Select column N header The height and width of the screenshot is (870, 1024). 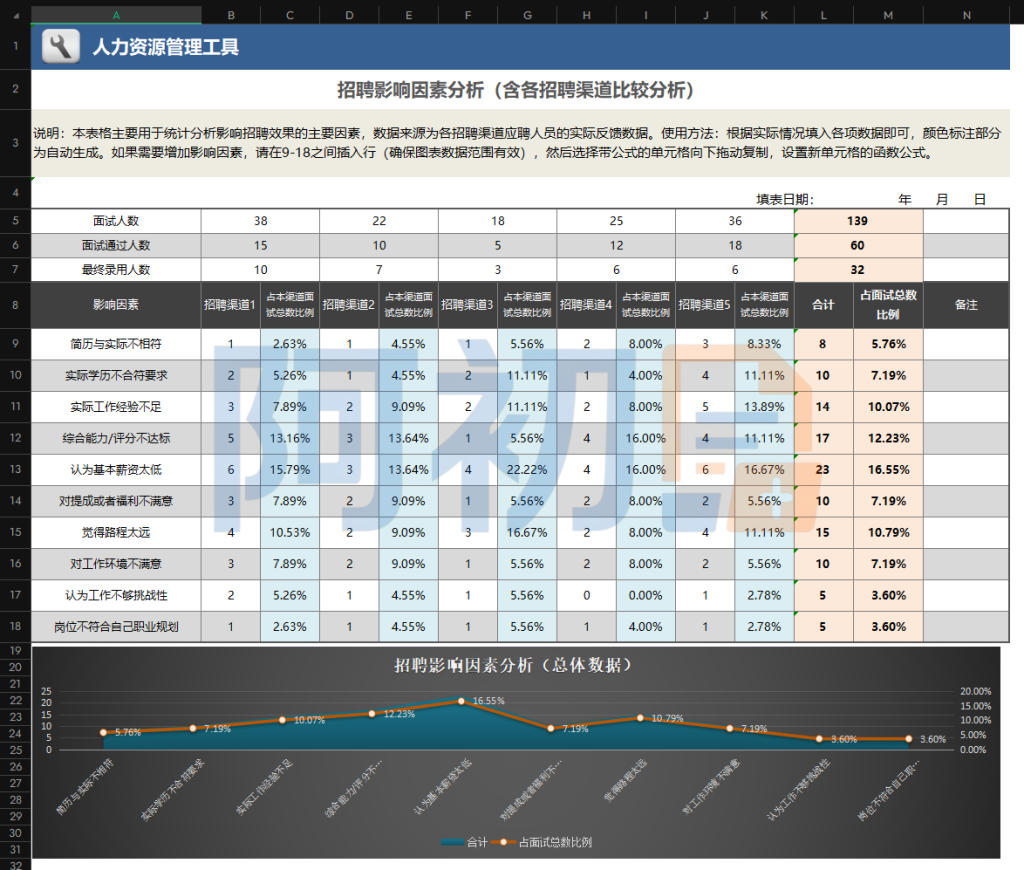pos(967,15)
